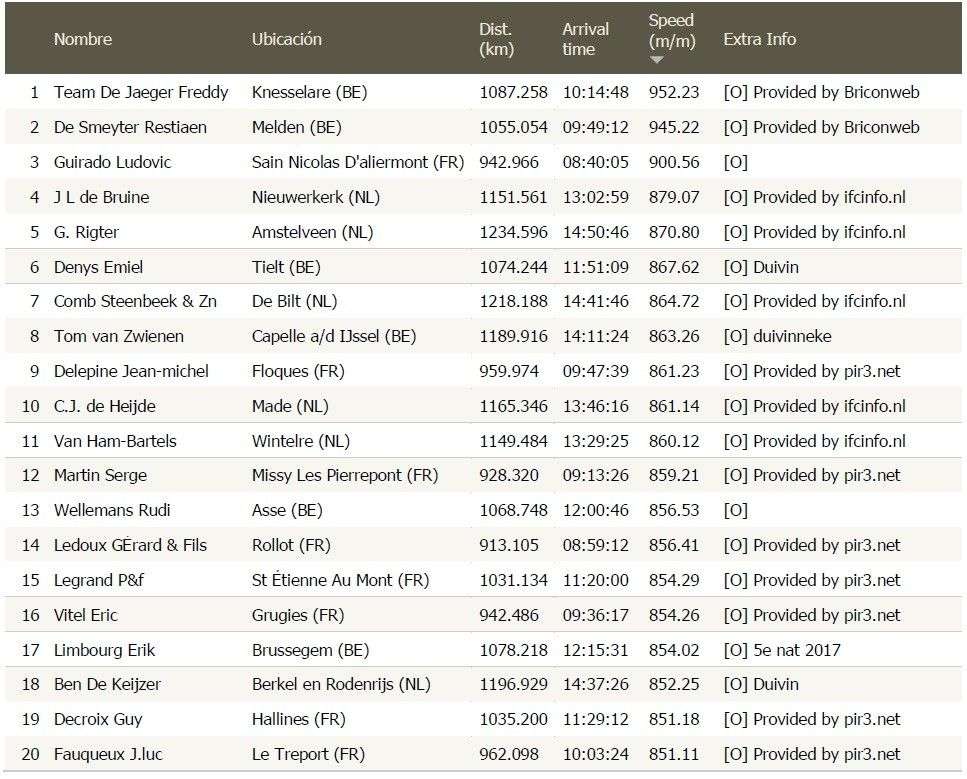
Task: Sort table by Nombre column
Action: [83, 39]
